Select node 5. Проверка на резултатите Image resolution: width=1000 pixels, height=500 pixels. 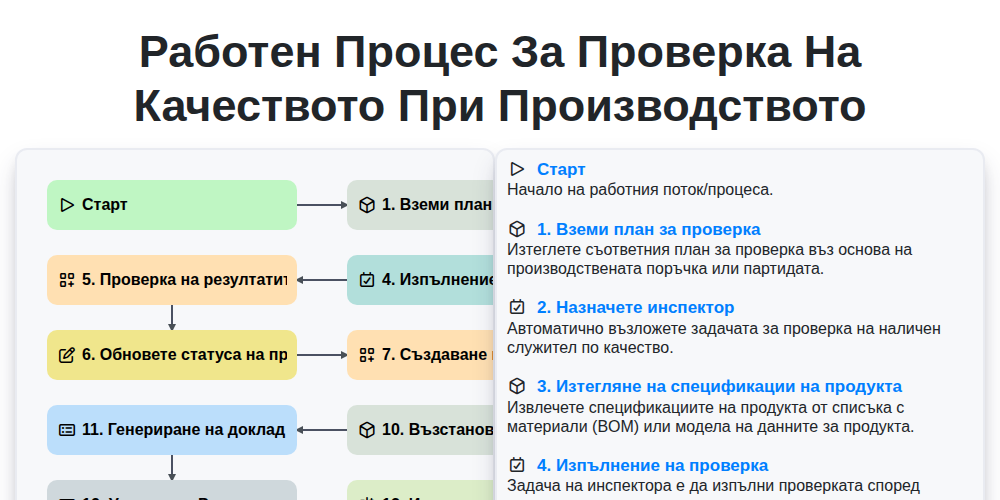172,280
